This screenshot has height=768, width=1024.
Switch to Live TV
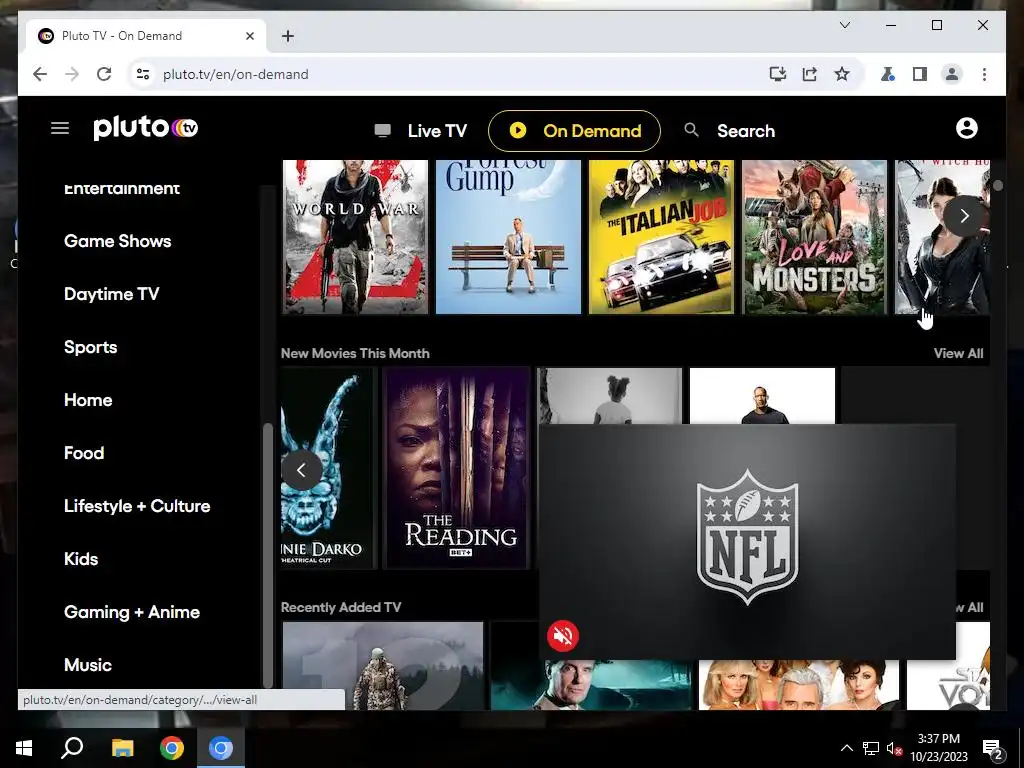coord(421,131)
